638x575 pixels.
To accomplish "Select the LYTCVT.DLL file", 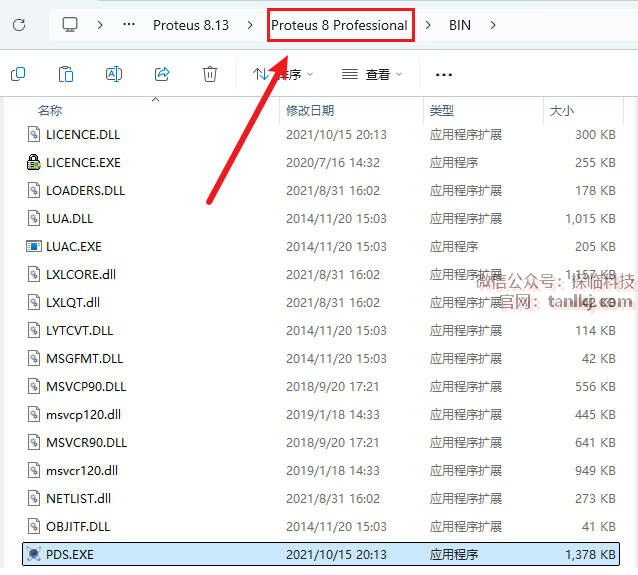I will (x=80, y=330).
